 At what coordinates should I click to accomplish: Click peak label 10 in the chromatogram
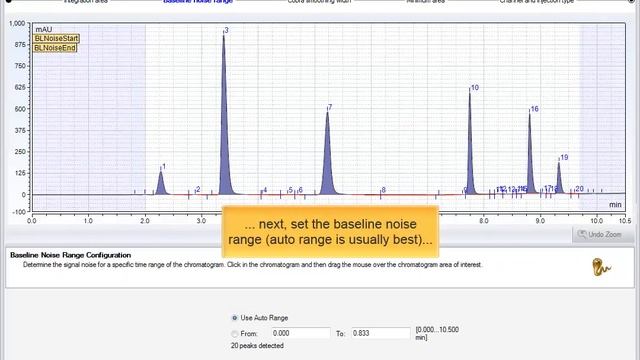tap(475, 87)
